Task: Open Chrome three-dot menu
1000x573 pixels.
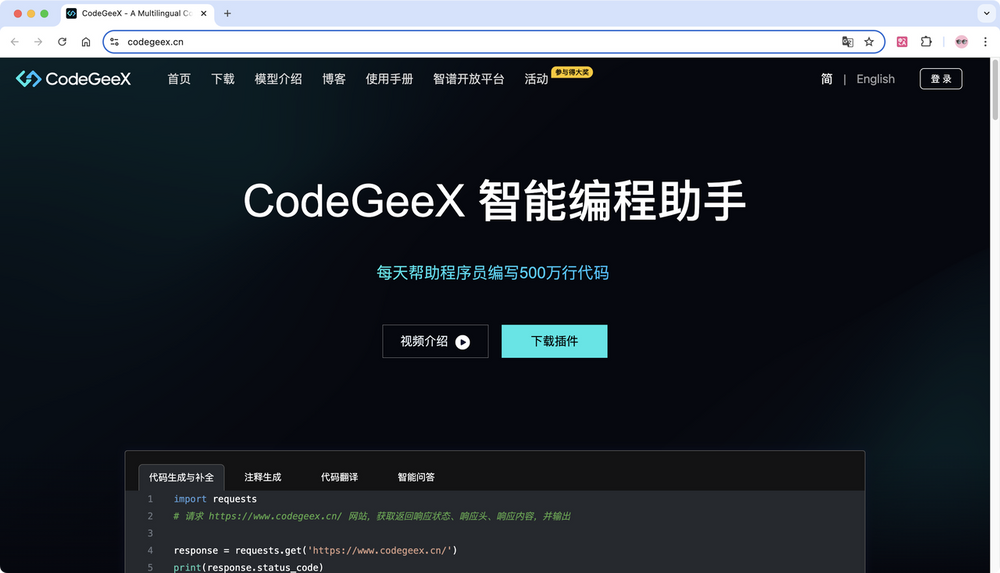Action: pyautogui.click(x=985, y=41)
